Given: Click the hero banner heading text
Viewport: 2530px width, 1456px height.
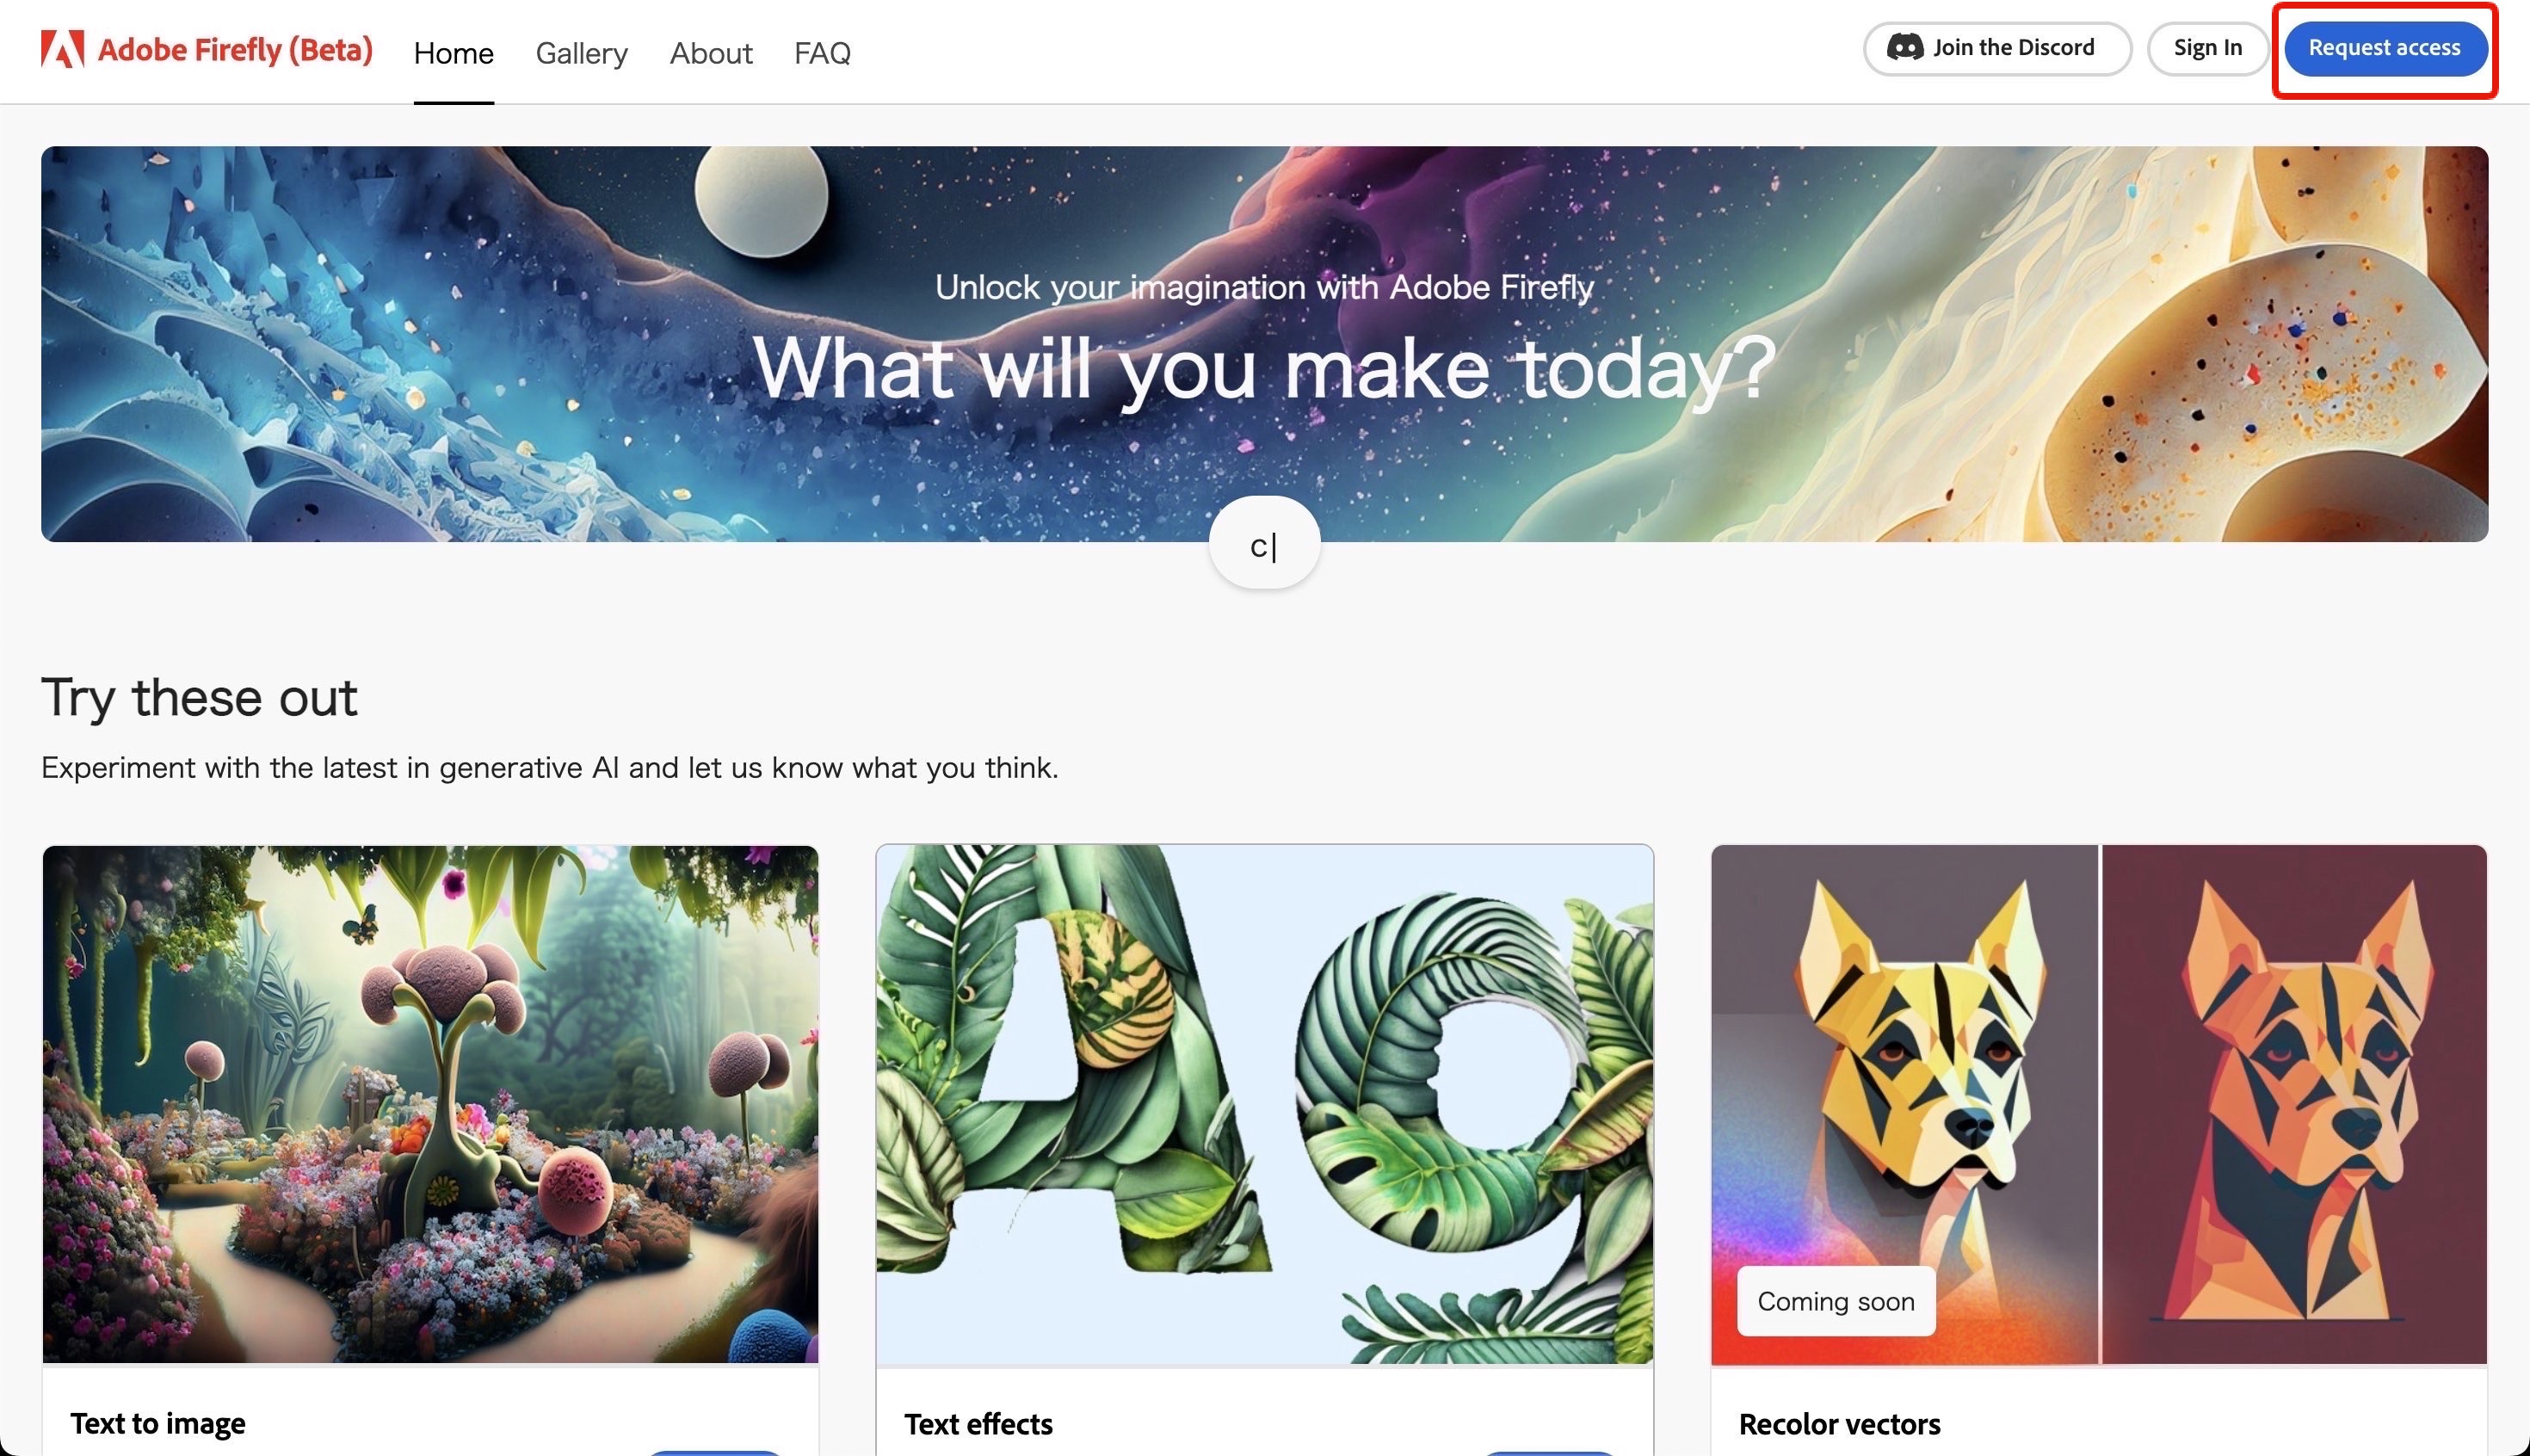Looking at the screenshot, I should point(1265,368).
